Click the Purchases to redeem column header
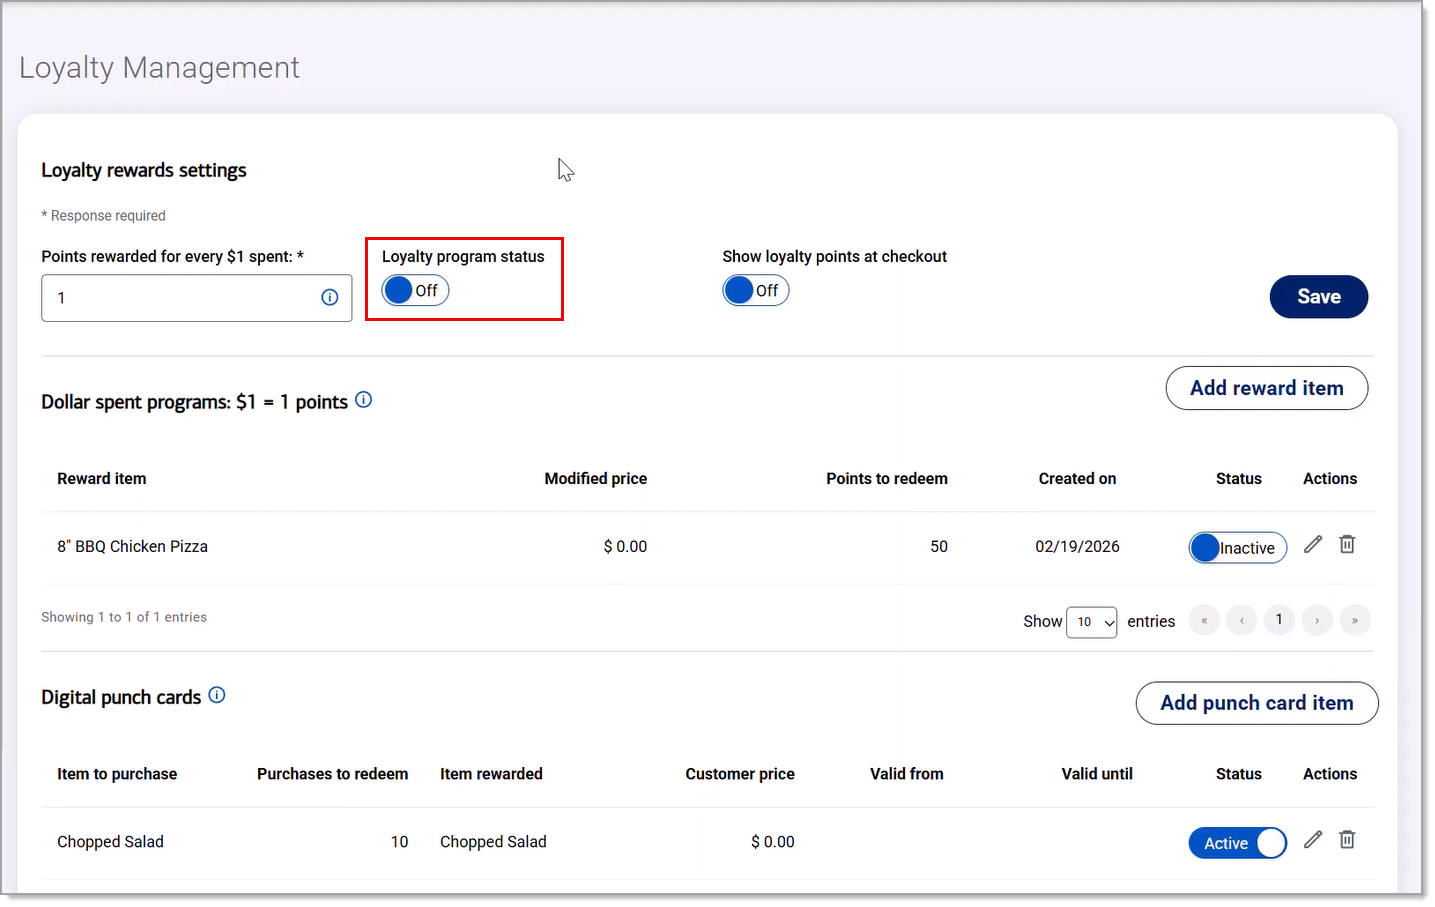The height and width of the screenshot is (907, 1435). pos(333,774)
